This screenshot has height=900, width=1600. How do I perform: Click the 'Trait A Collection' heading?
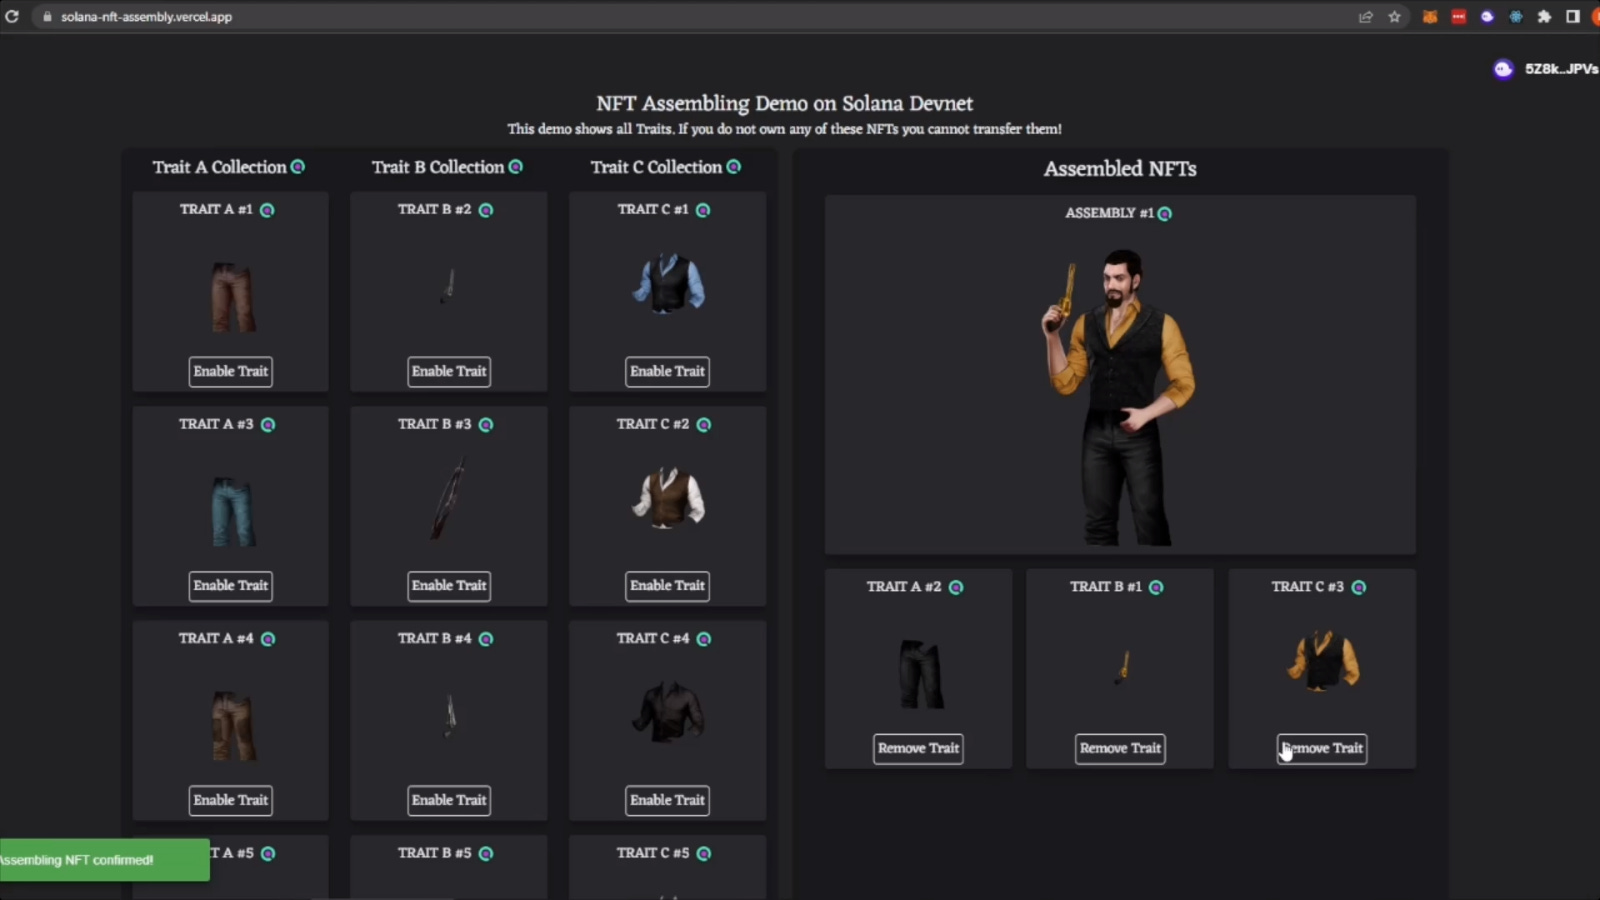[219, 167]
